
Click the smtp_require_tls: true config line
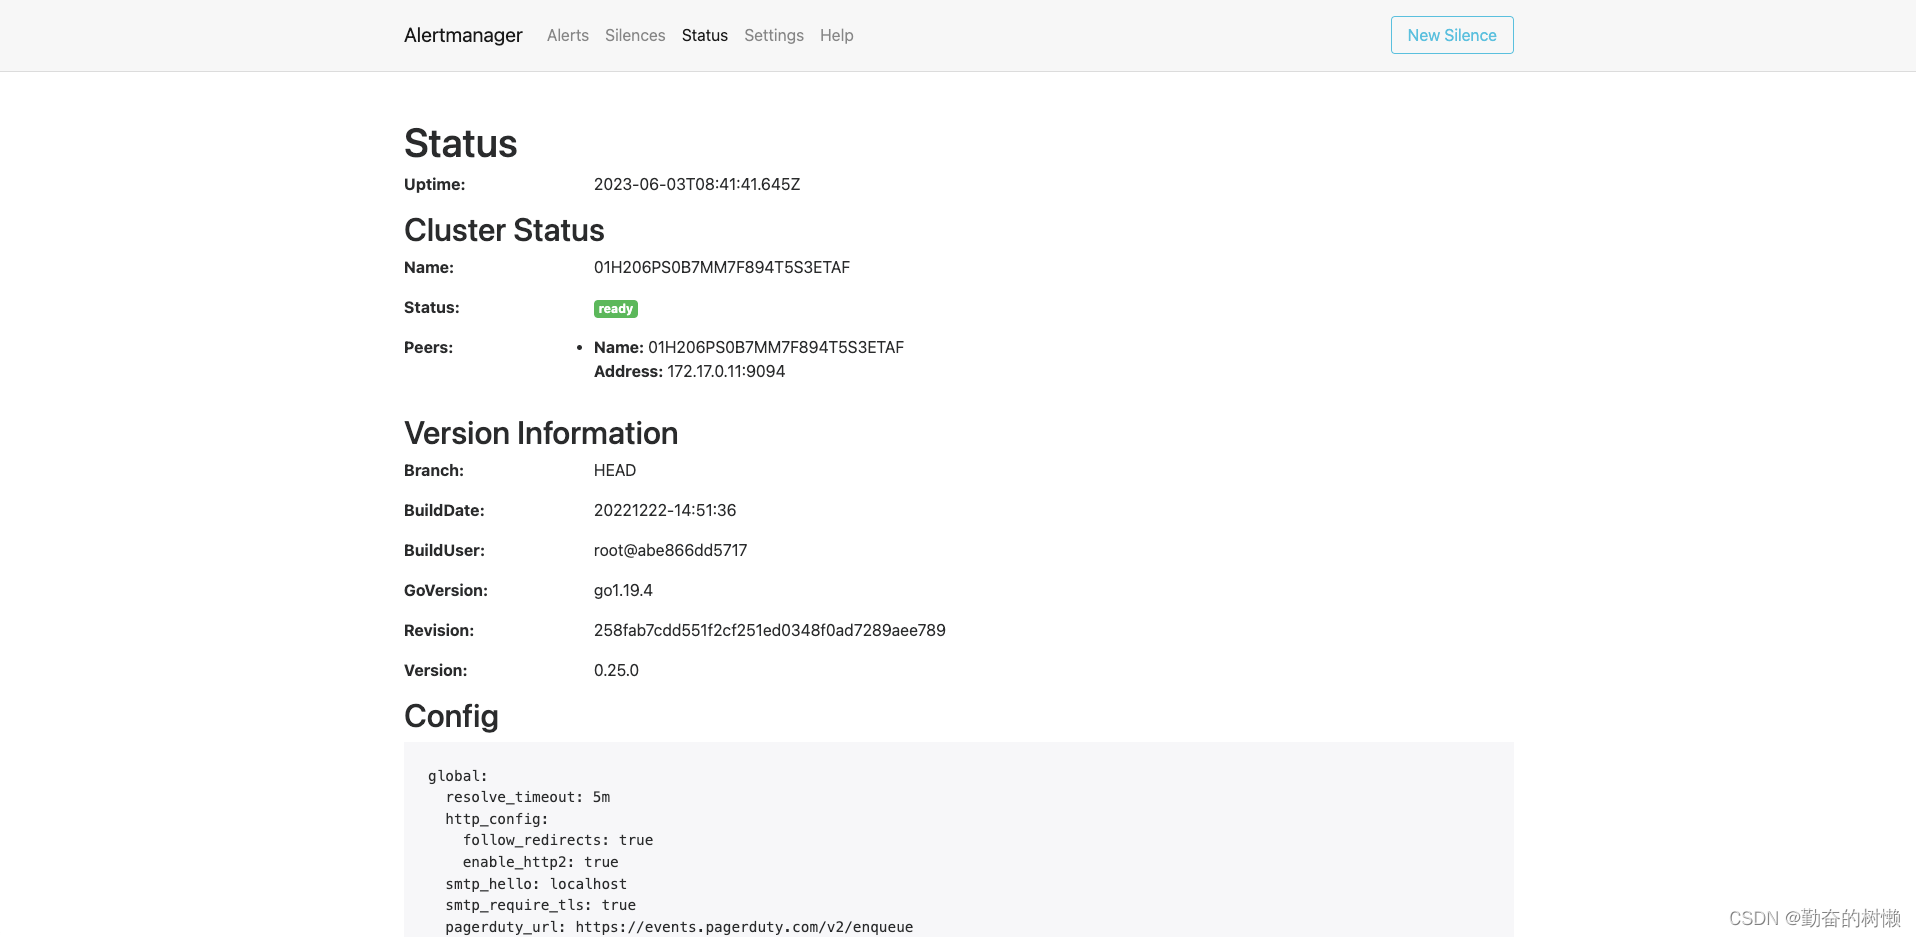click(541, 905)
